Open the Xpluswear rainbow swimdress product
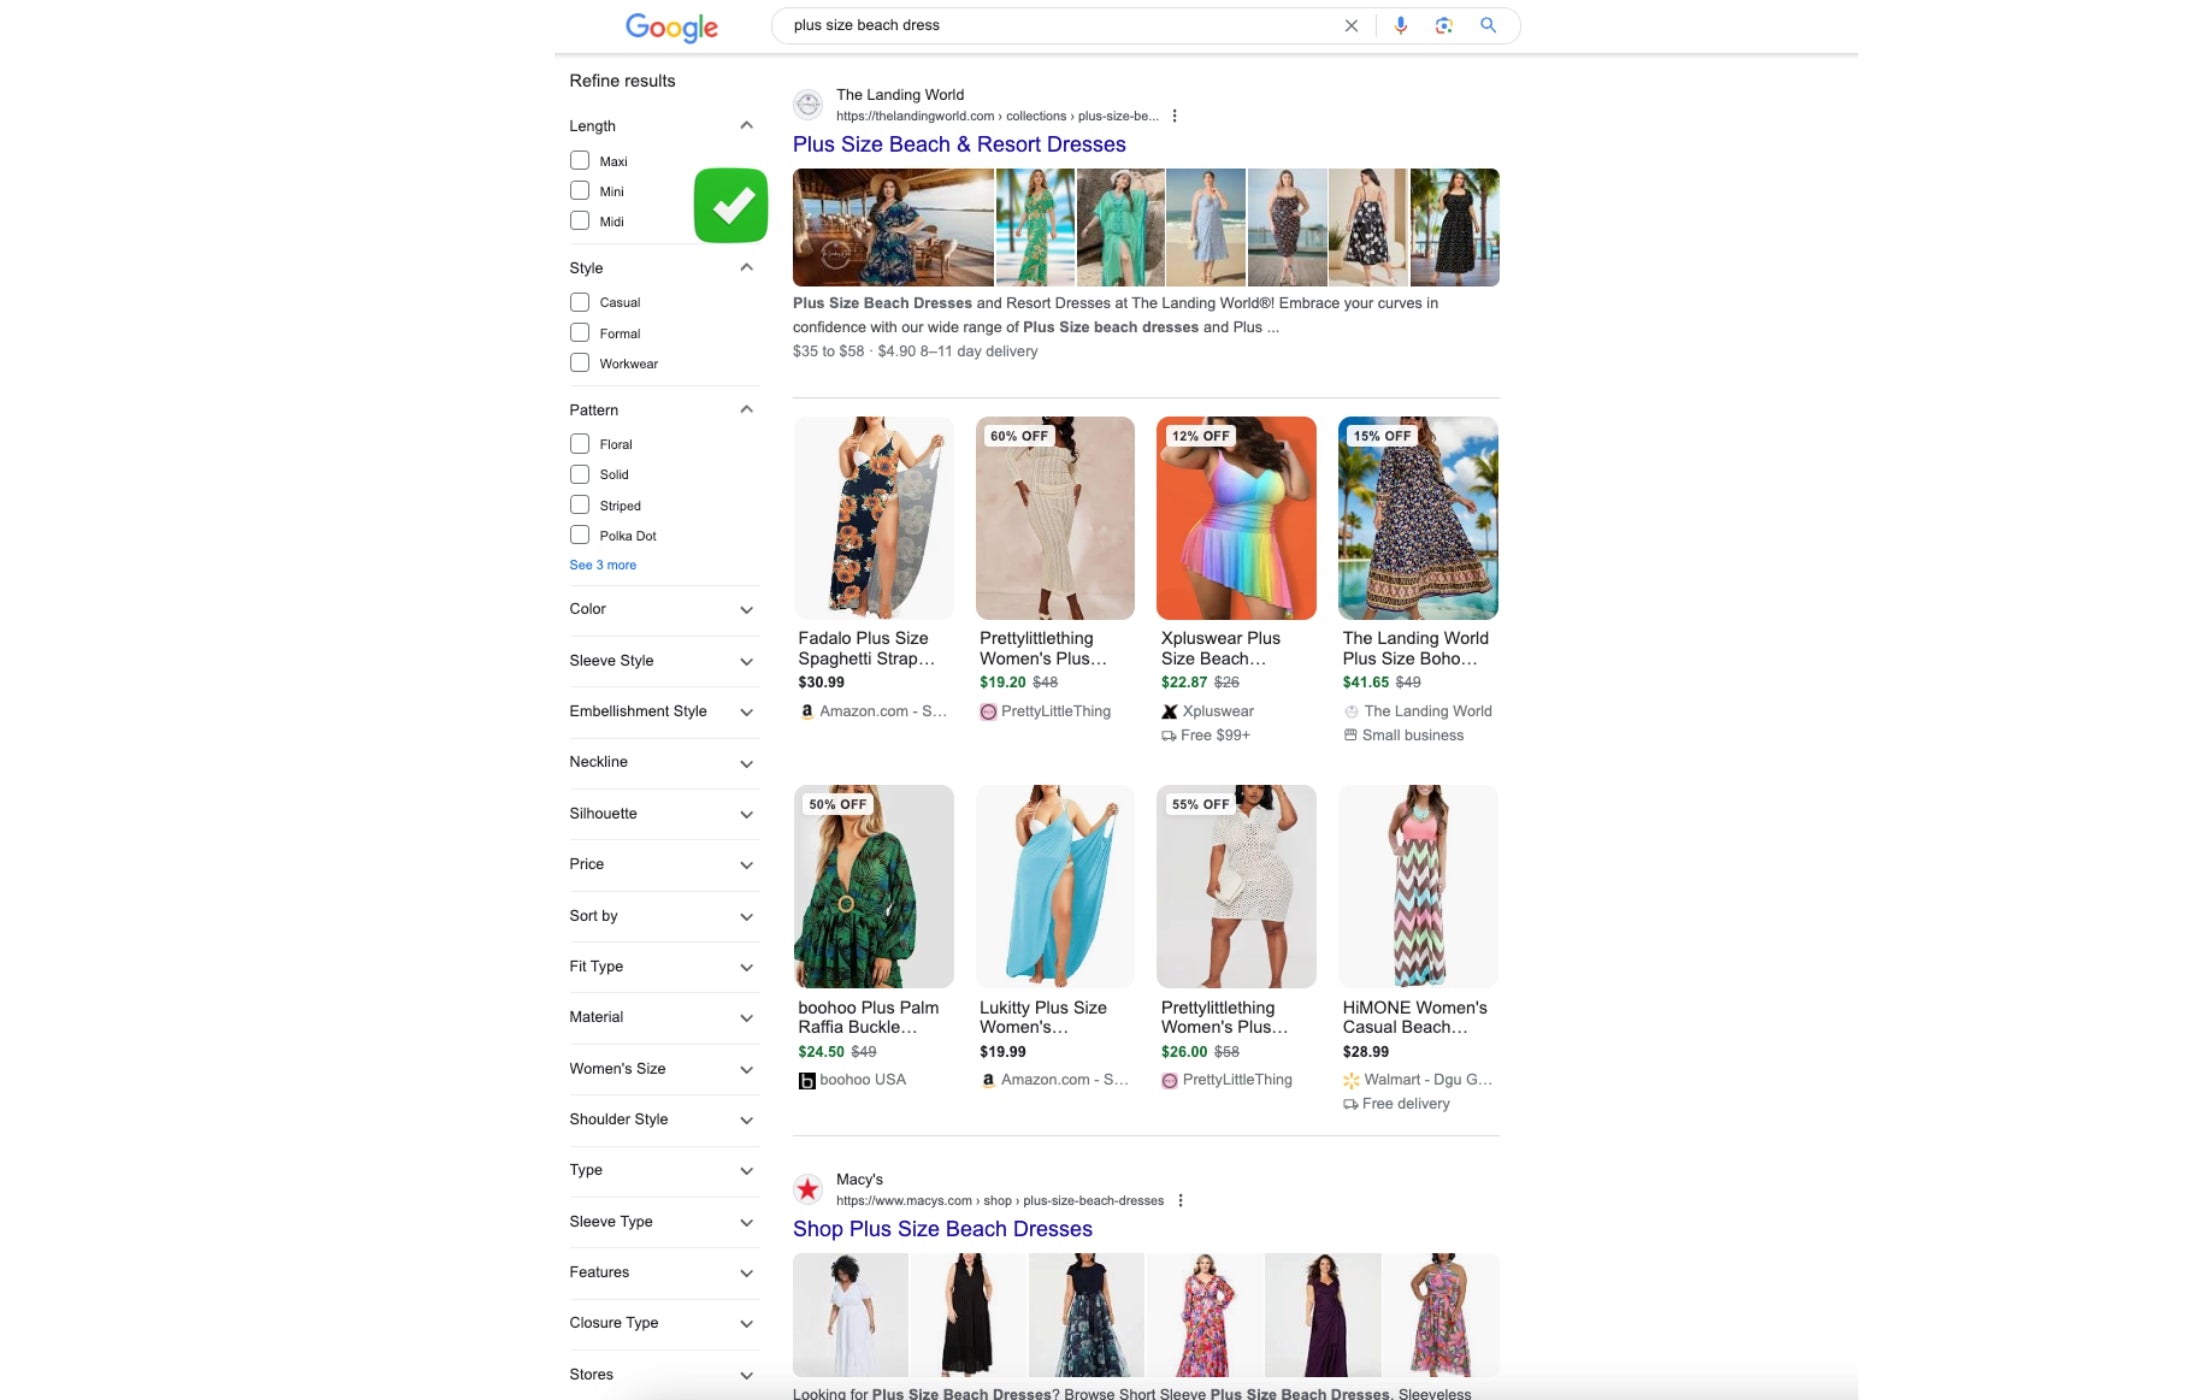 click(1236, 518)
